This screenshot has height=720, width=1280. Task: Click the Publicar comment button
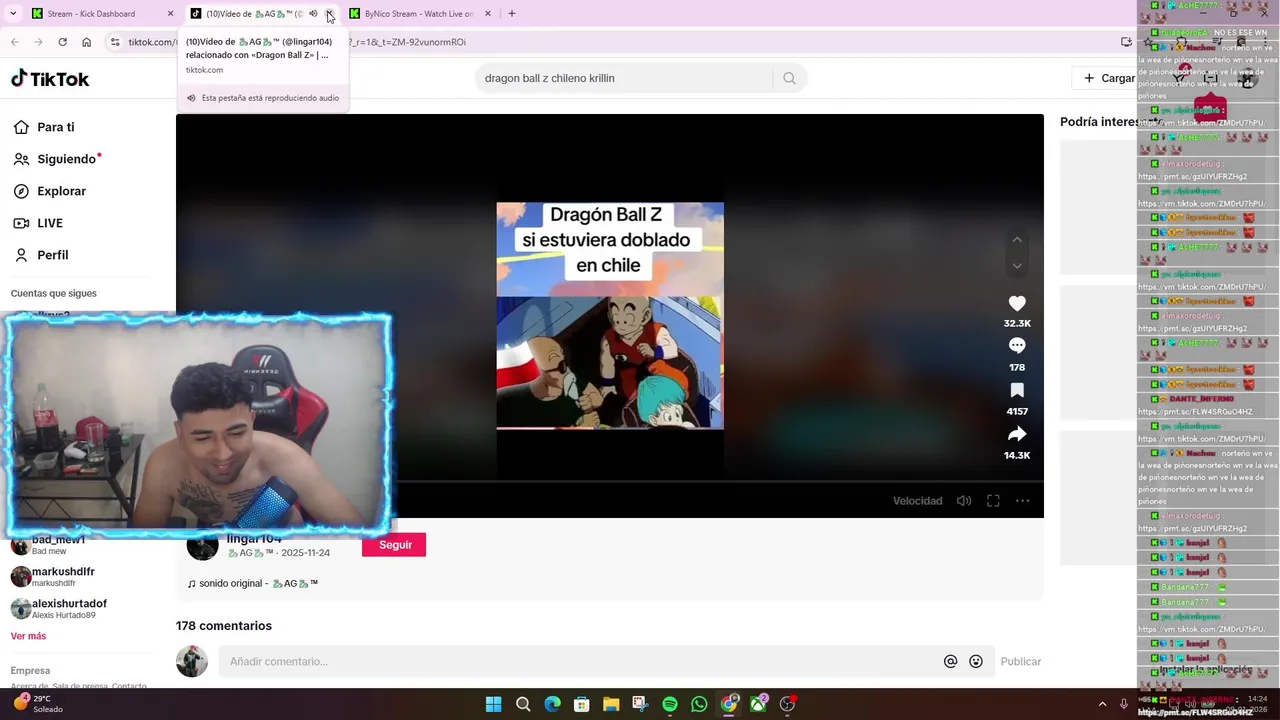pos(1021,661)
